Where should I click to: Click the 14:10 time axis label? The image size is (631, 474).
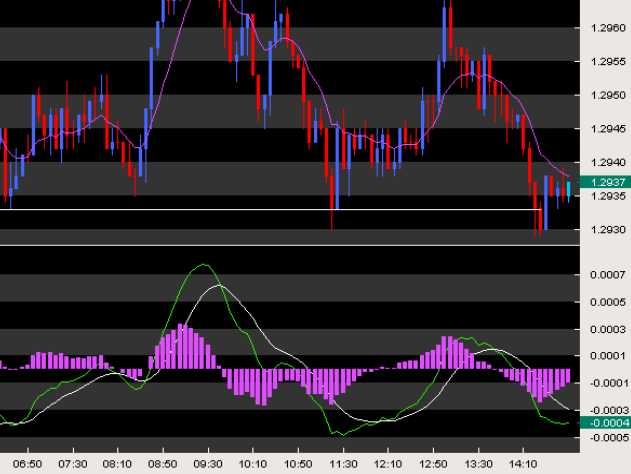[x=523, y=464]
